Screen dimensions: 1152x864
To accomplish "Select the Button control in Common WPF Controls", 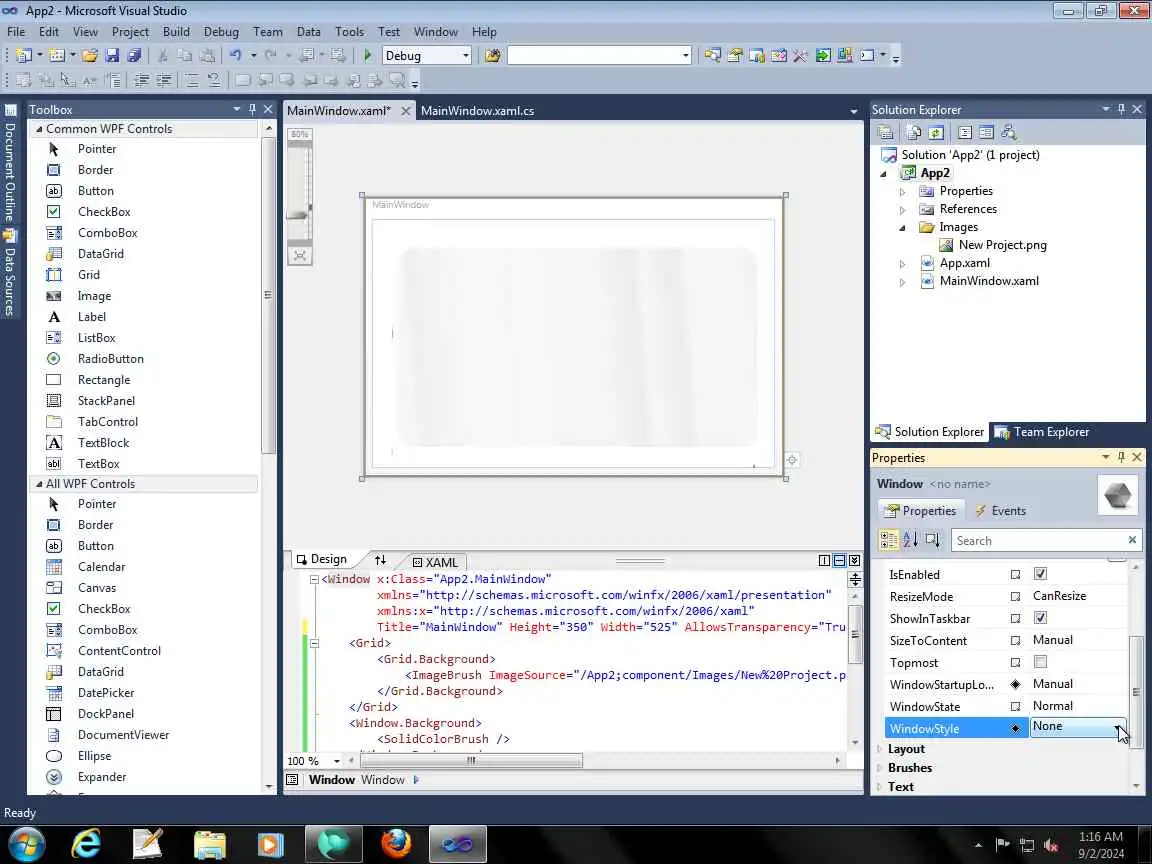I will coord(96,190).
